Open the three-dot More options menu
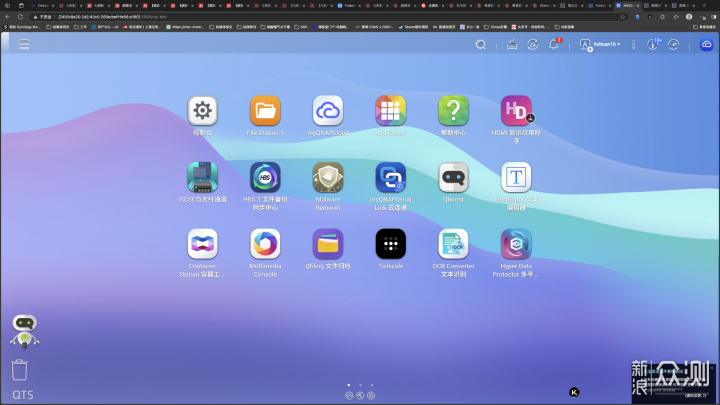The height and width of the screenshot is (405, 720). (633, 44)
